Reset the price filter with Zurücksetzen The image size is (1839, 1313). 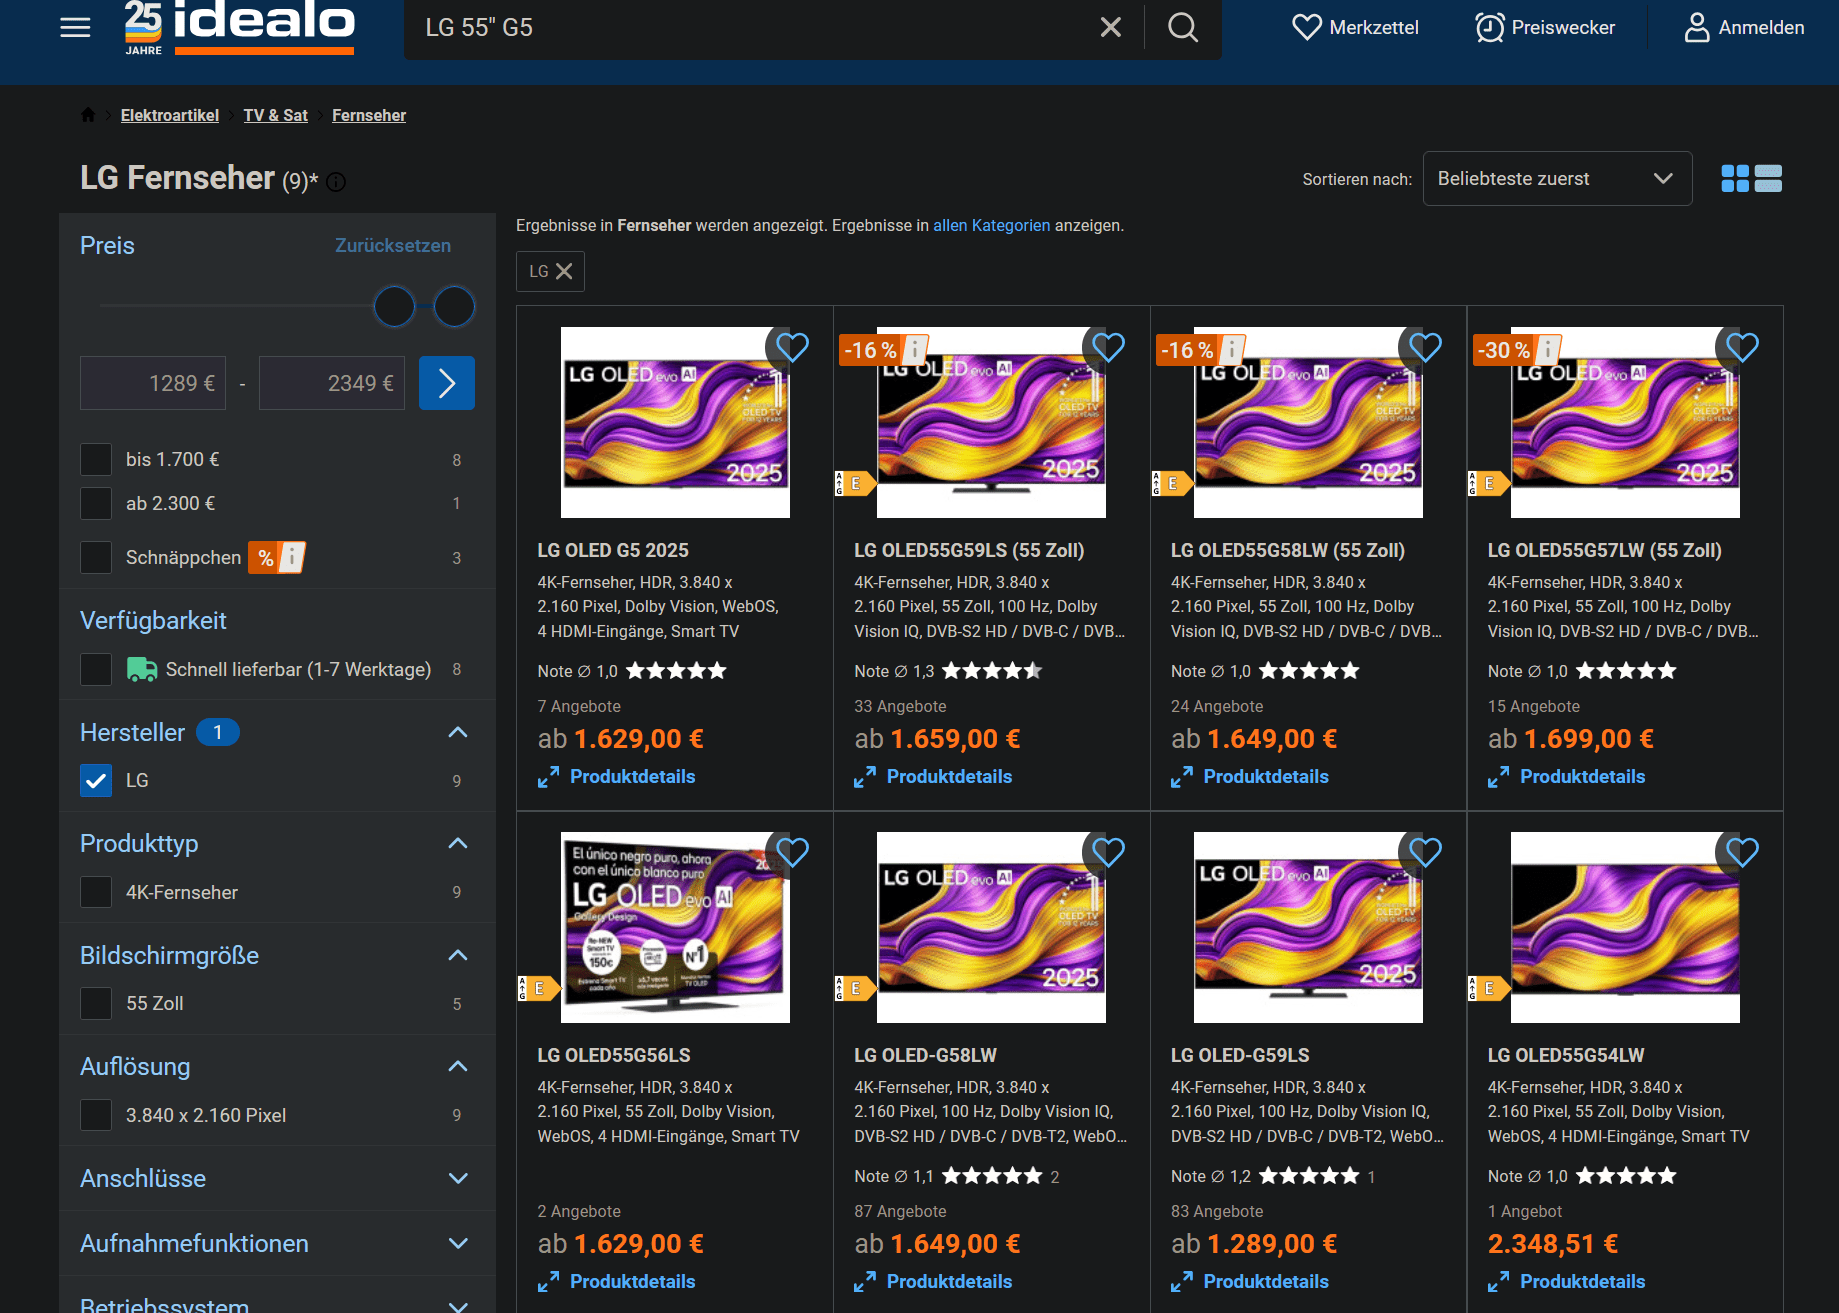(393, 246)
